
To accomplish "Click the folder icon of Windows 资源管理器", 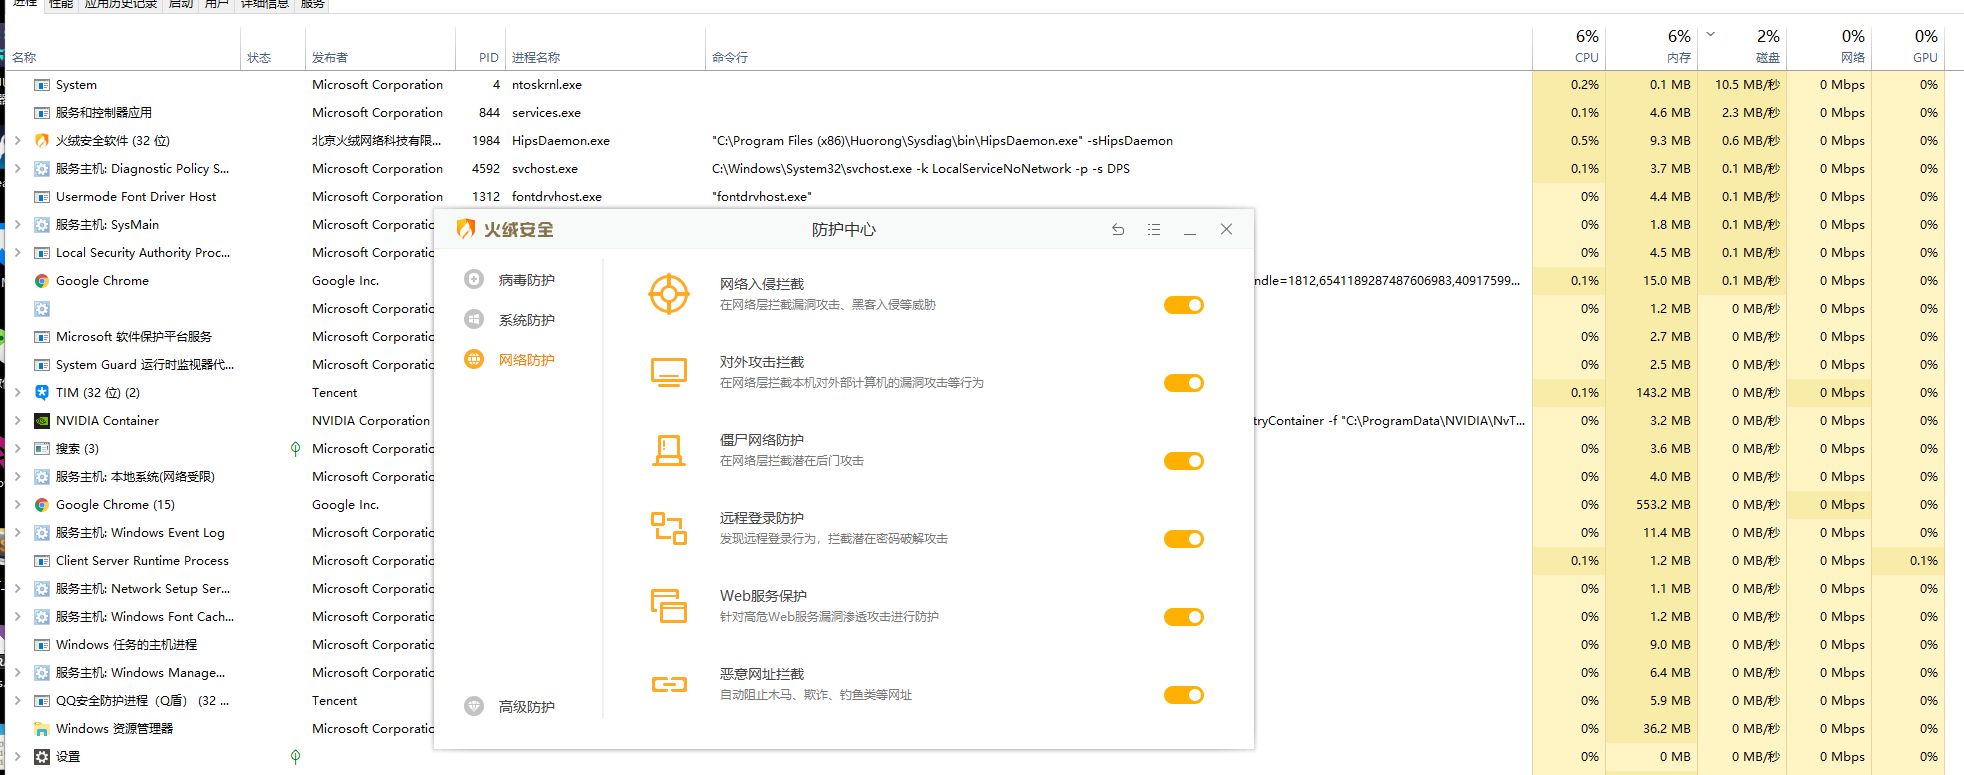I will point(42,729).
